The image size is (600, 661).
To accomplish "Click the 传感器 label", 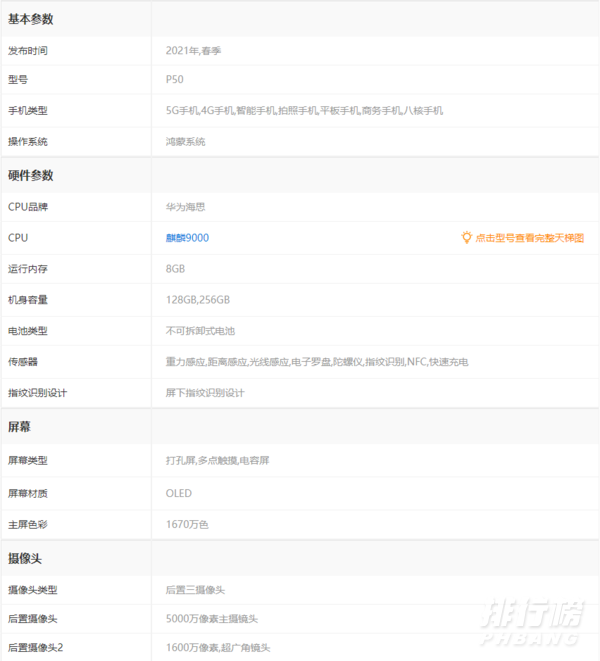I will (23, 362).
